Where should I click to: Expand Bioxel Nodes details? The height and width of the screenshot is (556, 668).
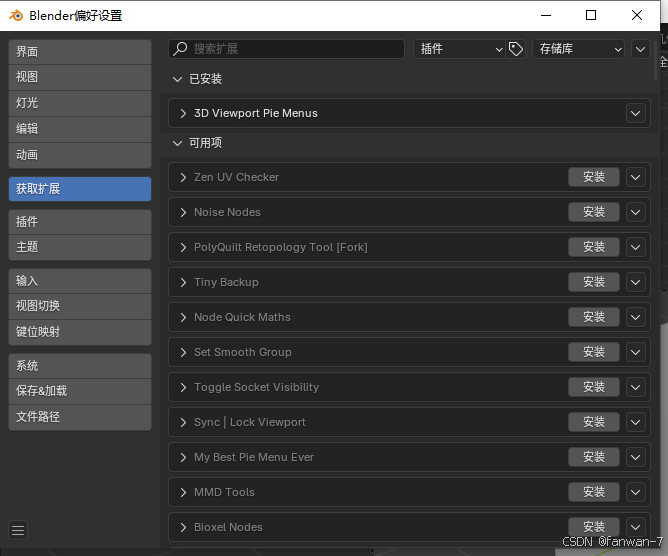pyautogui.click(x=183, y=527)
